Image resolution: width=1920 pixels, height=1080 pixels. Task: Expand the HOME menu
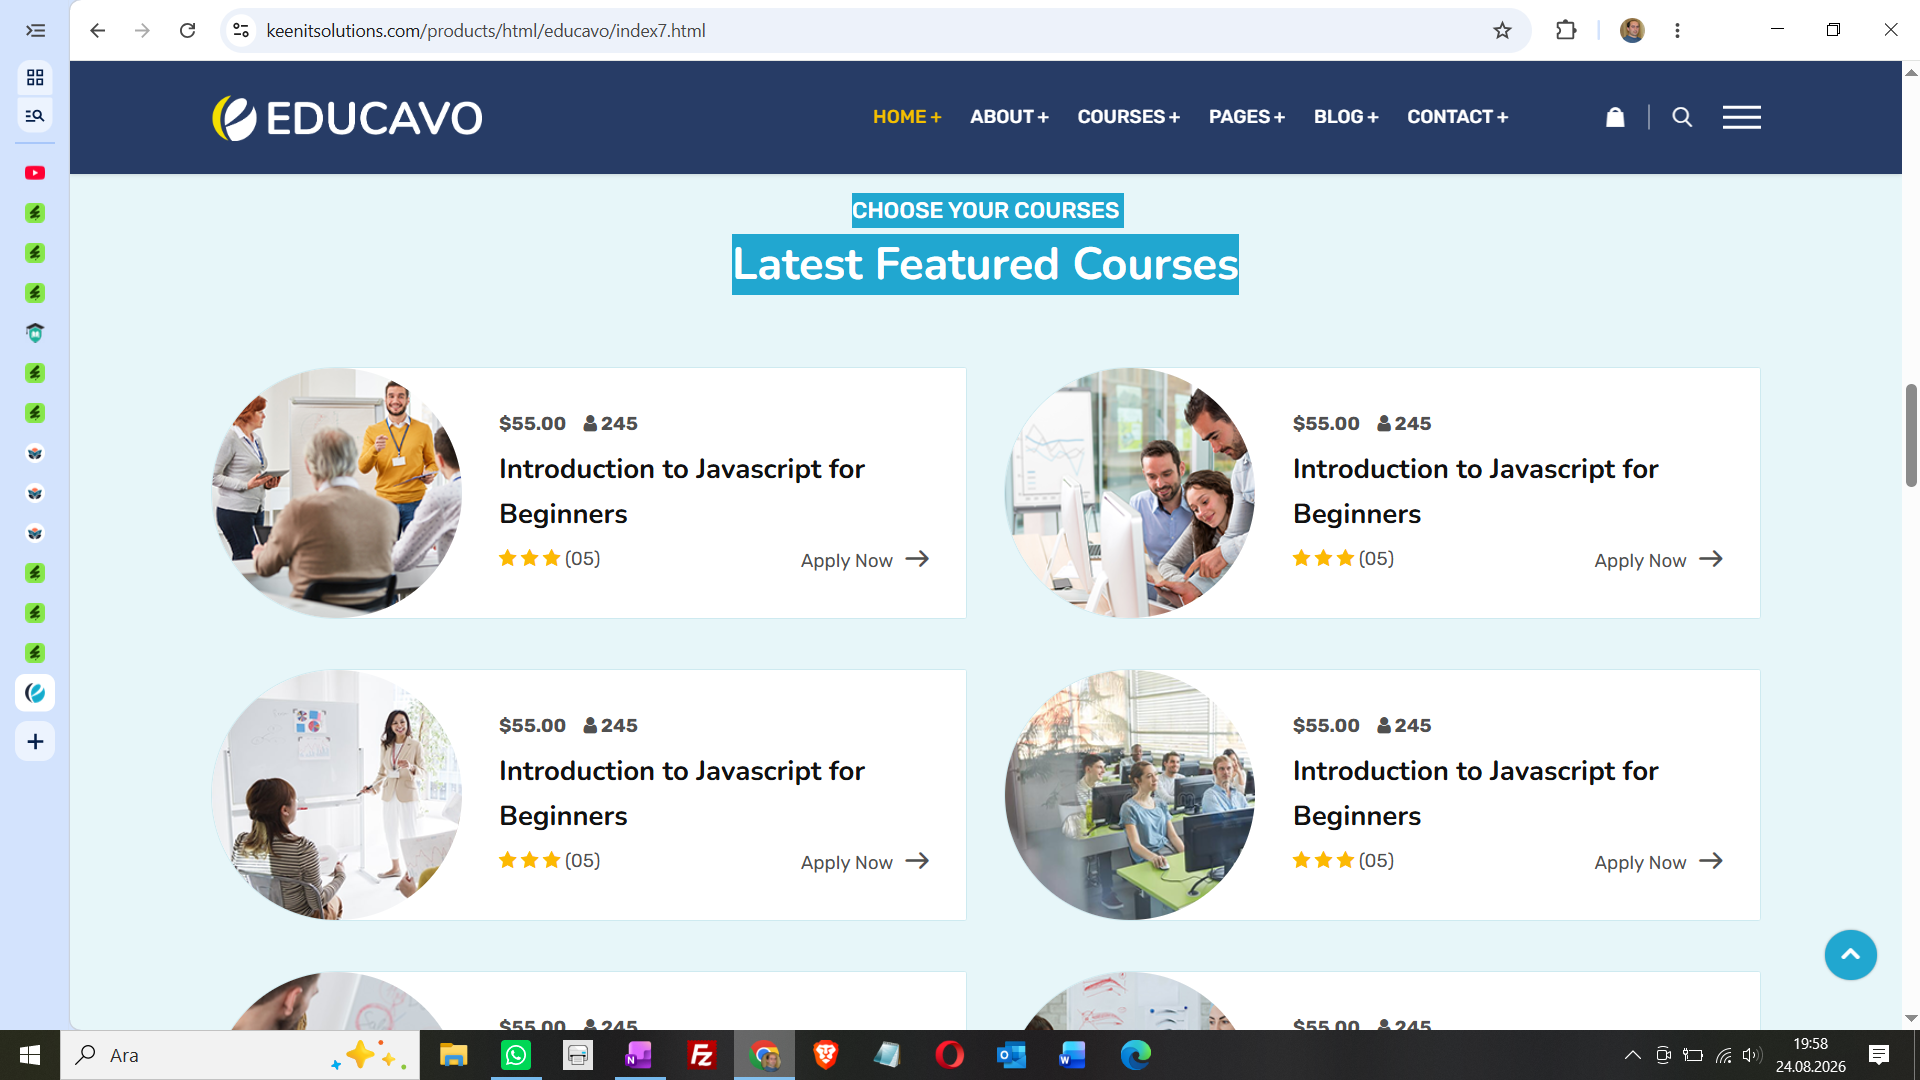pyautogui.click(x=907, y=117)
